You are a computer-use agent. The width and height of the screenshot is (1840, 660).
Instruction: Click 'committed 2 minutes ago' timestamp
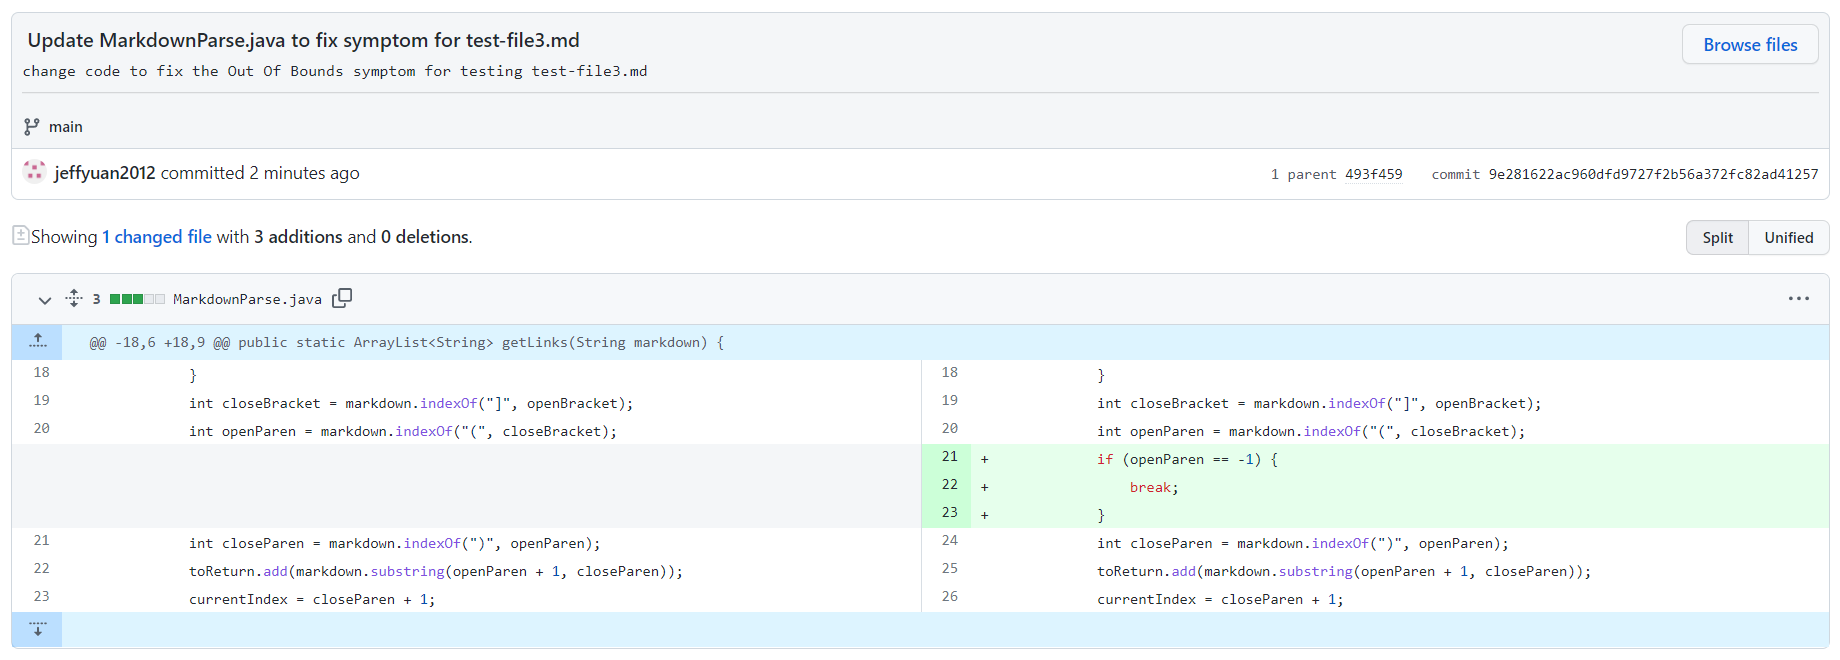[x=260, y=173]
